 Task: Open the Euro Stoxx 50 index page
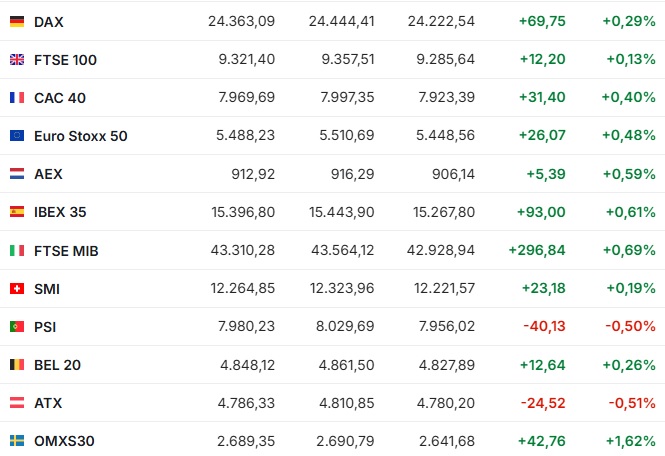tap(81, 136)
